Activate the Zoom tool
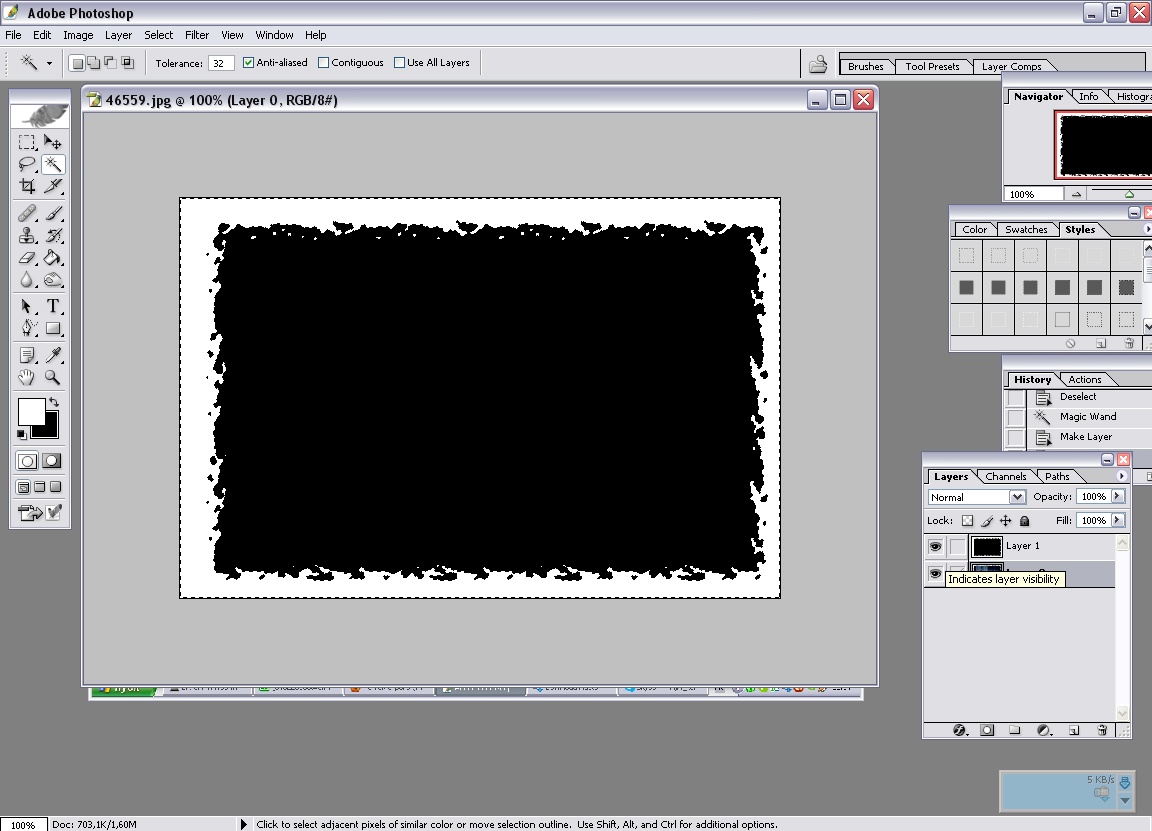The width and height of the screenshot is (1152, 831). [53, 378]
